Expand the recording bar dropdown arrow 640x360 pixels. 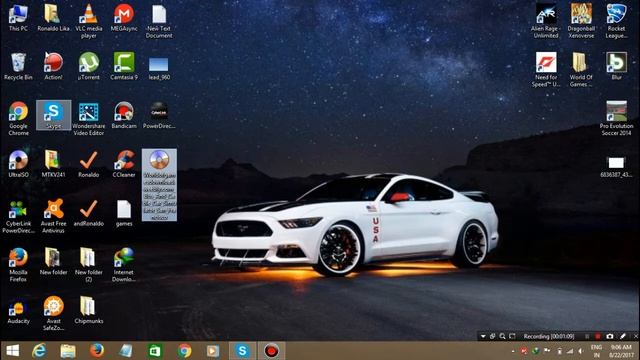(483, 336)
